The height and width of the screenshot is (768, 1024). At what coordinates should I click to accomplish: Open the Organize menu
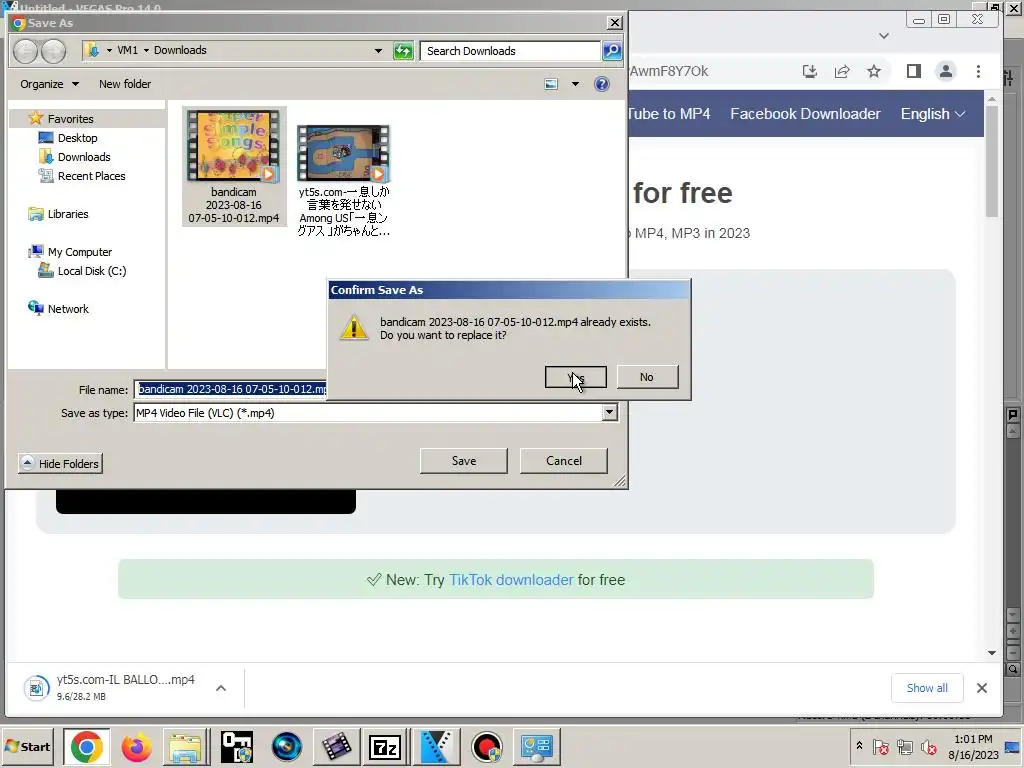point(49,84)
